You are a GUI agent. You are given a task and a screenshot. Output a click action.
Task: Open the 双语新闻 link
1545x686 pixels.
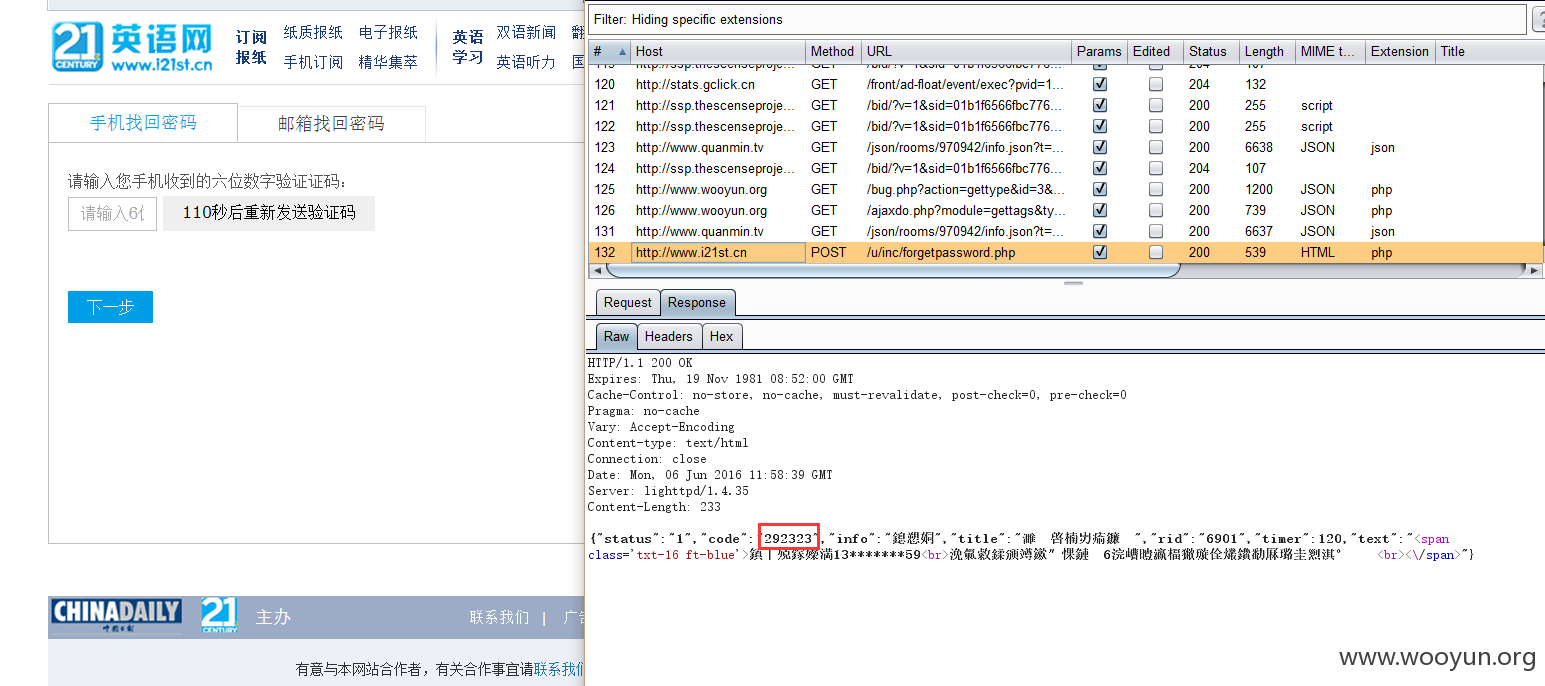click(526, 33)
